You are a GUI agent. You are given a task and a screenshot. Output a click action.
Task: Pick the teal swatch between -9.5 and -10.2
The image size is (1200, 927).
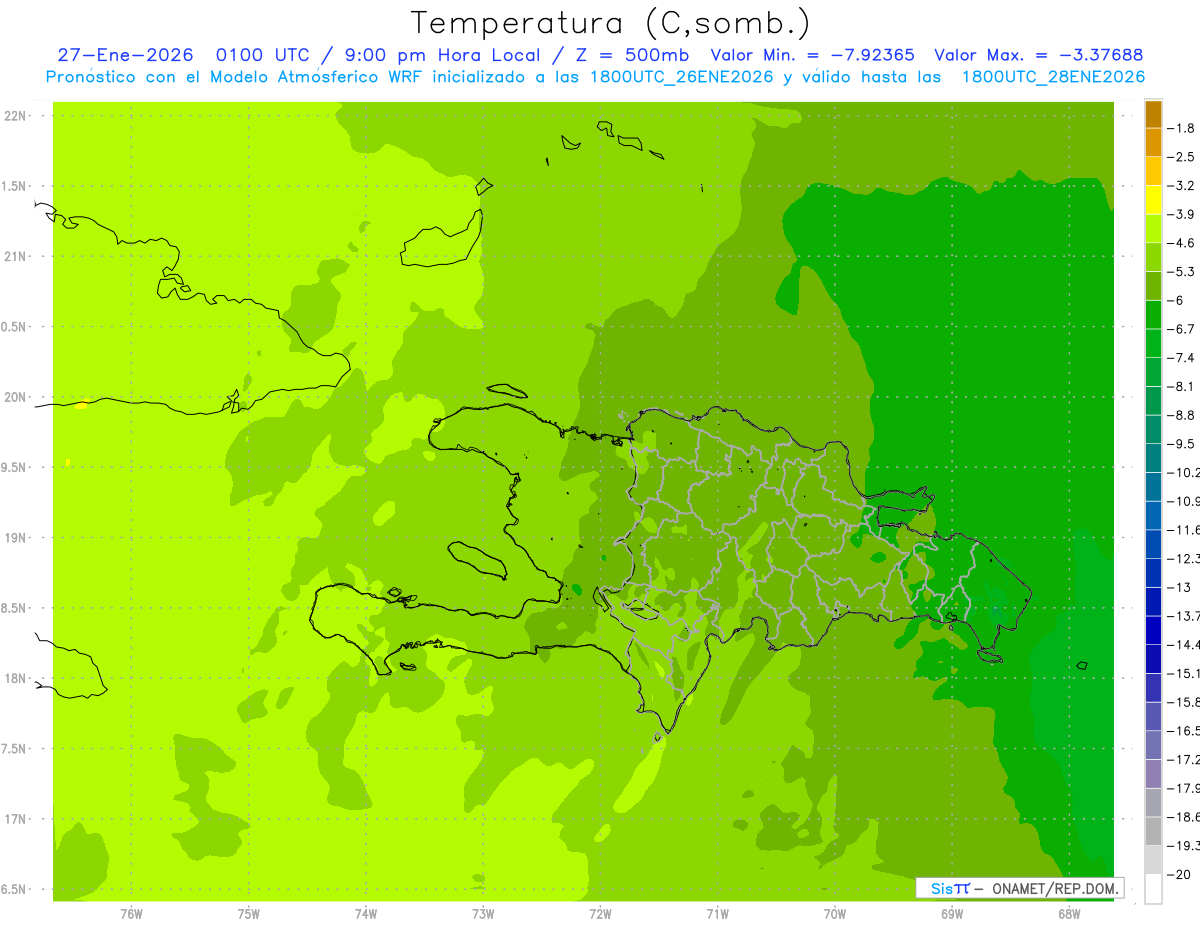(x=1153, y=458)
